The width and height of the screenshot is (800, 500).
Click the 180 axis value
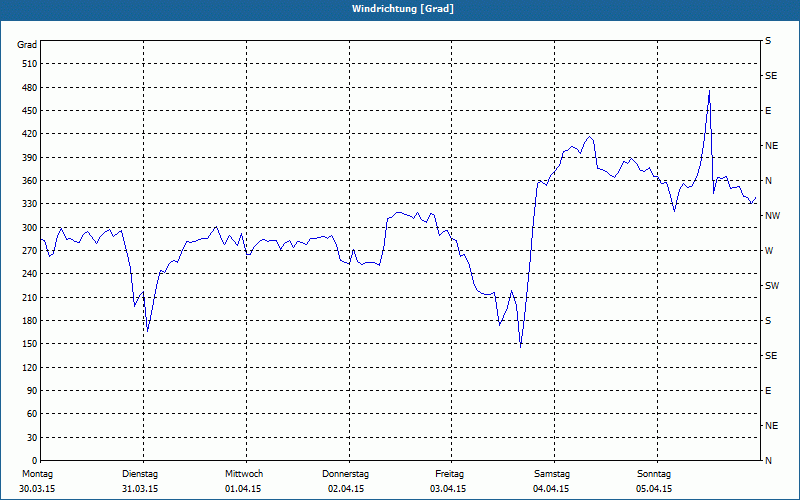coord(30,320)
